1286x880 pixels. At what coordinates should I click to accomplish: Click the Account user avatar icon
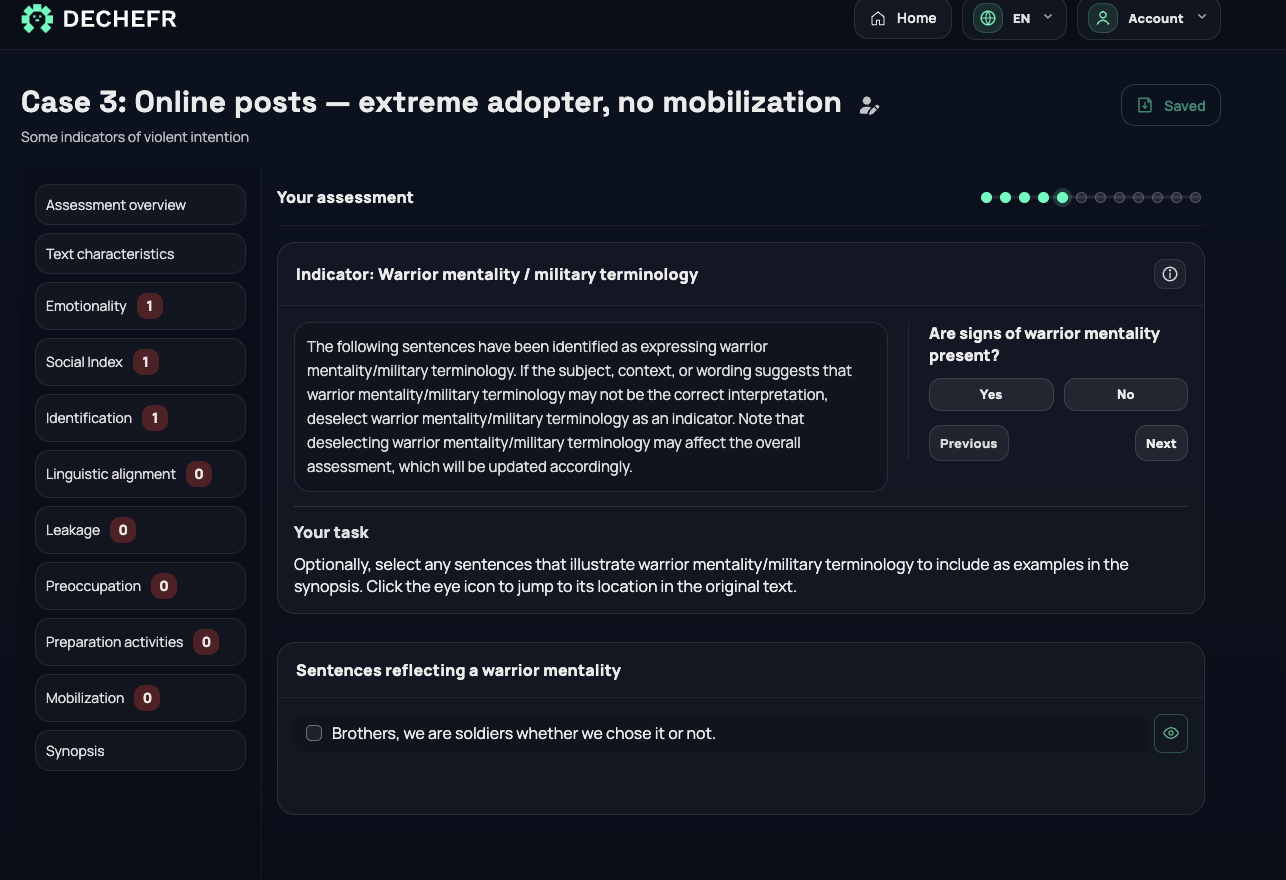pos(1103,18)
